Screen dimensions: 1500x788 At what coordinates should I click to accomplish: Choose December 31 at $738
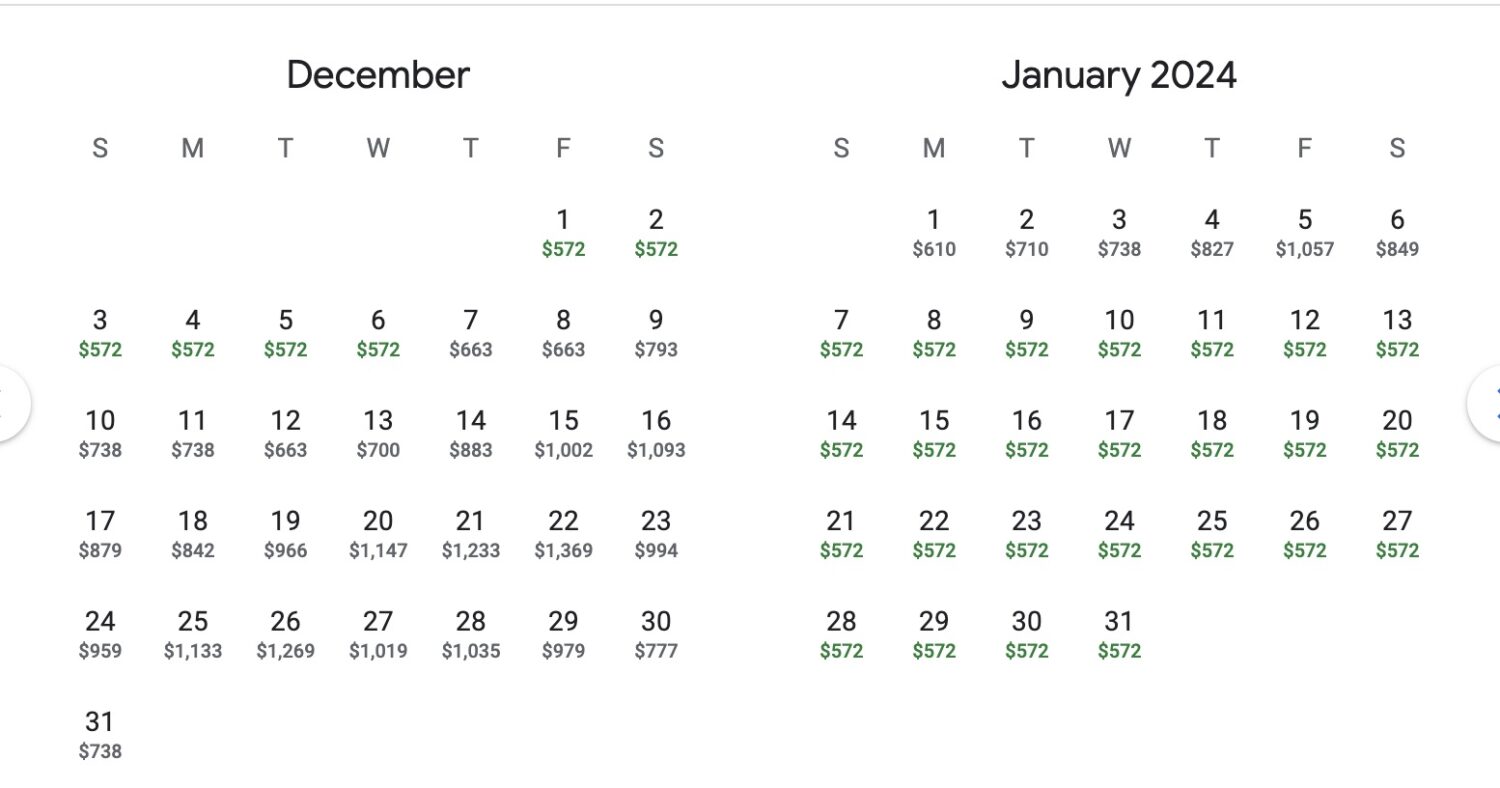(x=100, y=735)
